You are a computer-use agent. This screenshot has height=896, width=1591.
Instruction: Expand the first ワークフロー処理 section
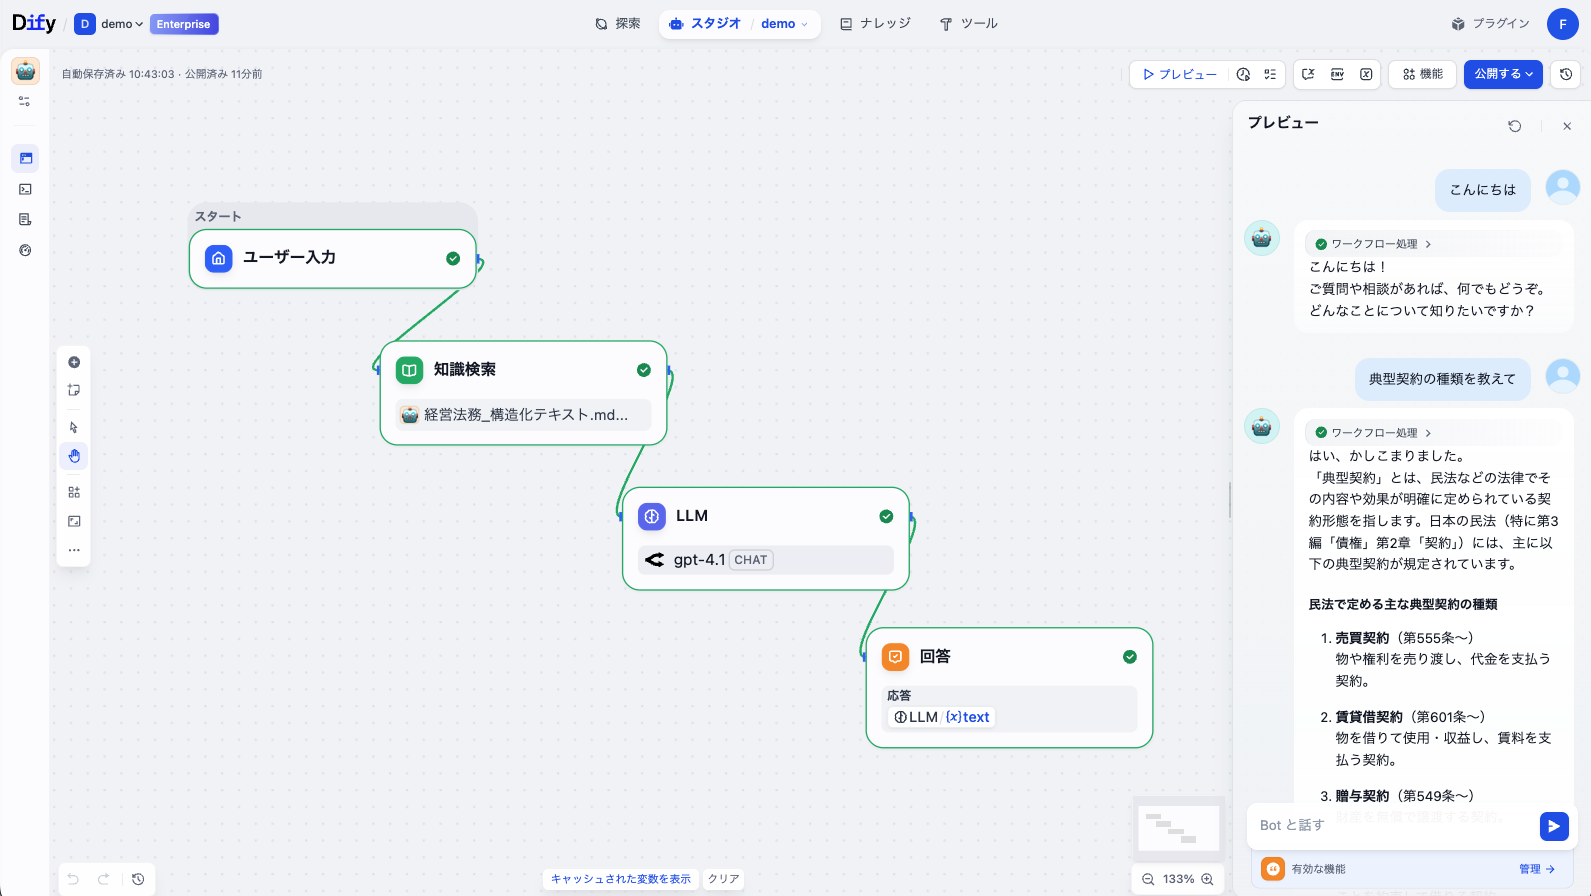click(1374, 244)
